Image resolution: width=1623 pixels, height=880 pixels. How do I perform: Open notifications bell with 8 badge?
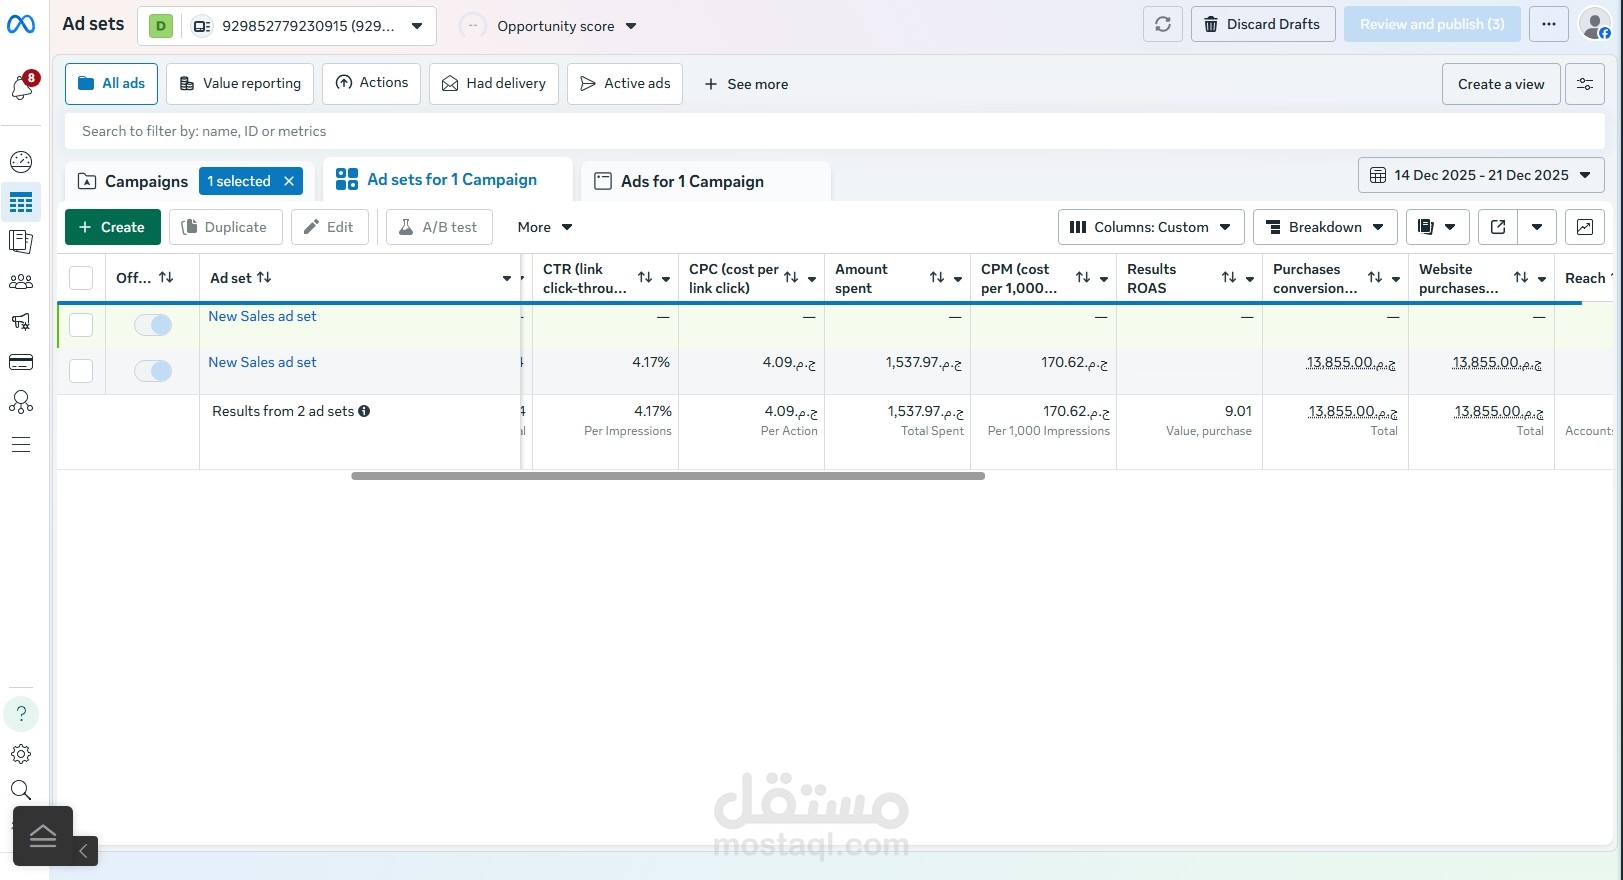[x=22, y=87]
